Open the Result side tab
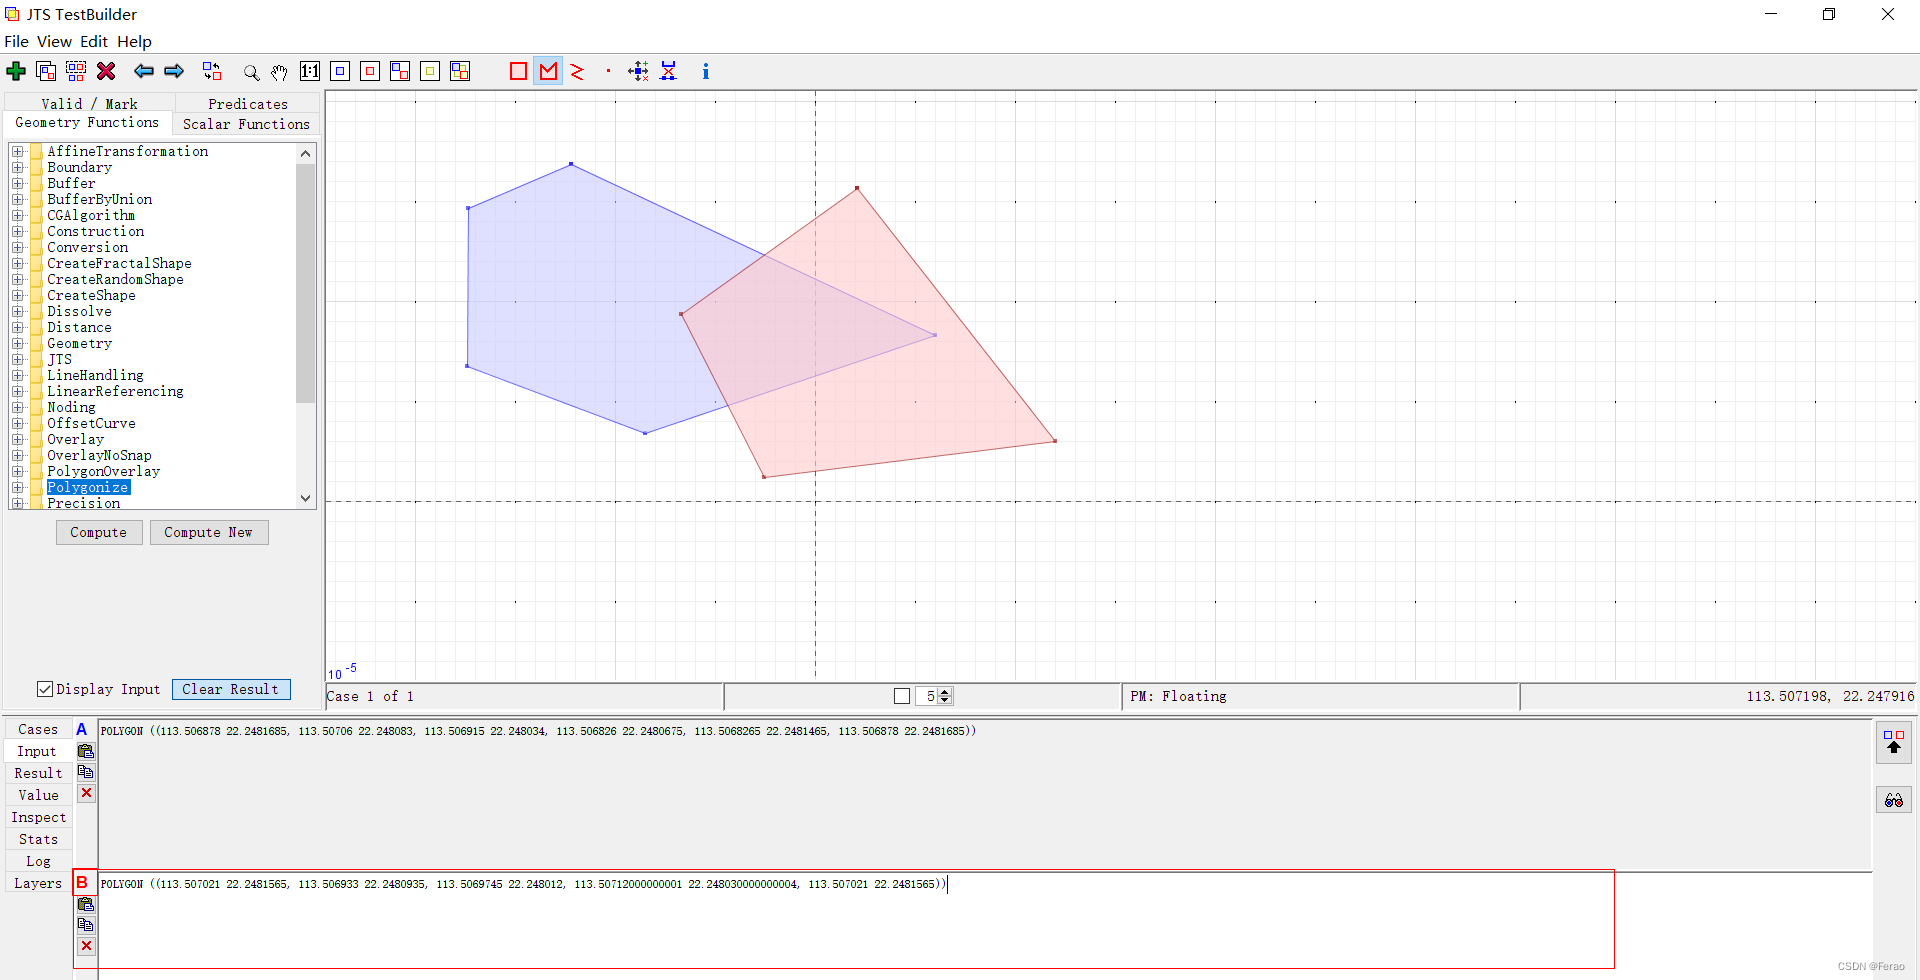Screen dimensions: 1920x980 [38, 773]
